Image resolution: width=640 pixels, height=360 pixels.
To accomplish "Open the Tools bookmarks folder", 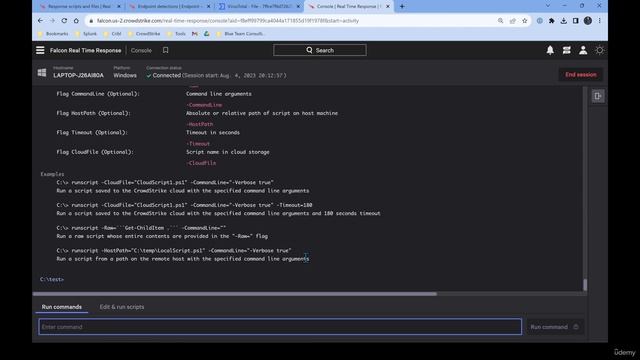I will point(176,34).
